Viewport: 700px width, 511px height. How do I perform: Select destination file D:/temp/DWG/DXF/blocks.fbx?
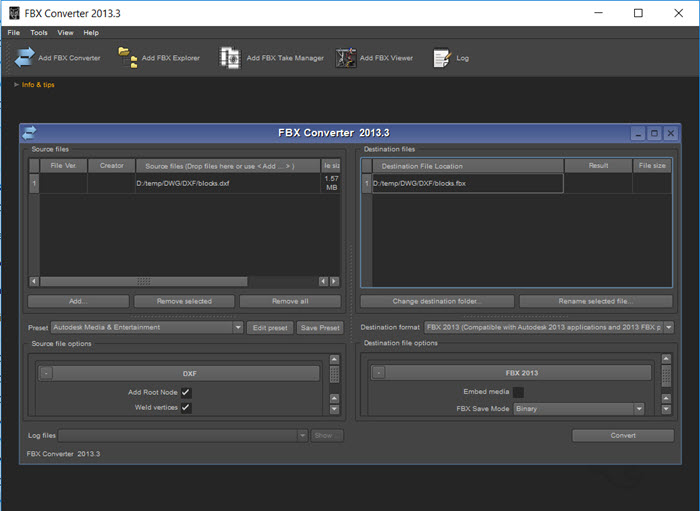[x=467, y=183]
